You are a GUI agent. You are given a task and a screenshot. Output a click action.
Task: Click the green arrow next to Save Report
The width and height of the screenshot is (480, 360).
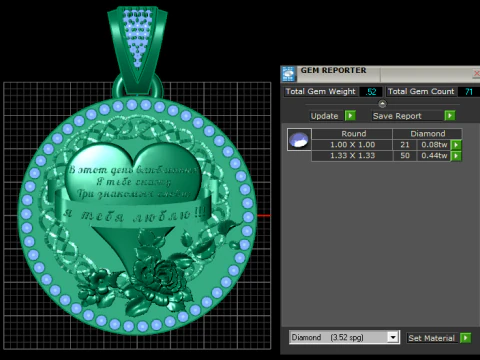pyautogui.click(x=450, y=116)
